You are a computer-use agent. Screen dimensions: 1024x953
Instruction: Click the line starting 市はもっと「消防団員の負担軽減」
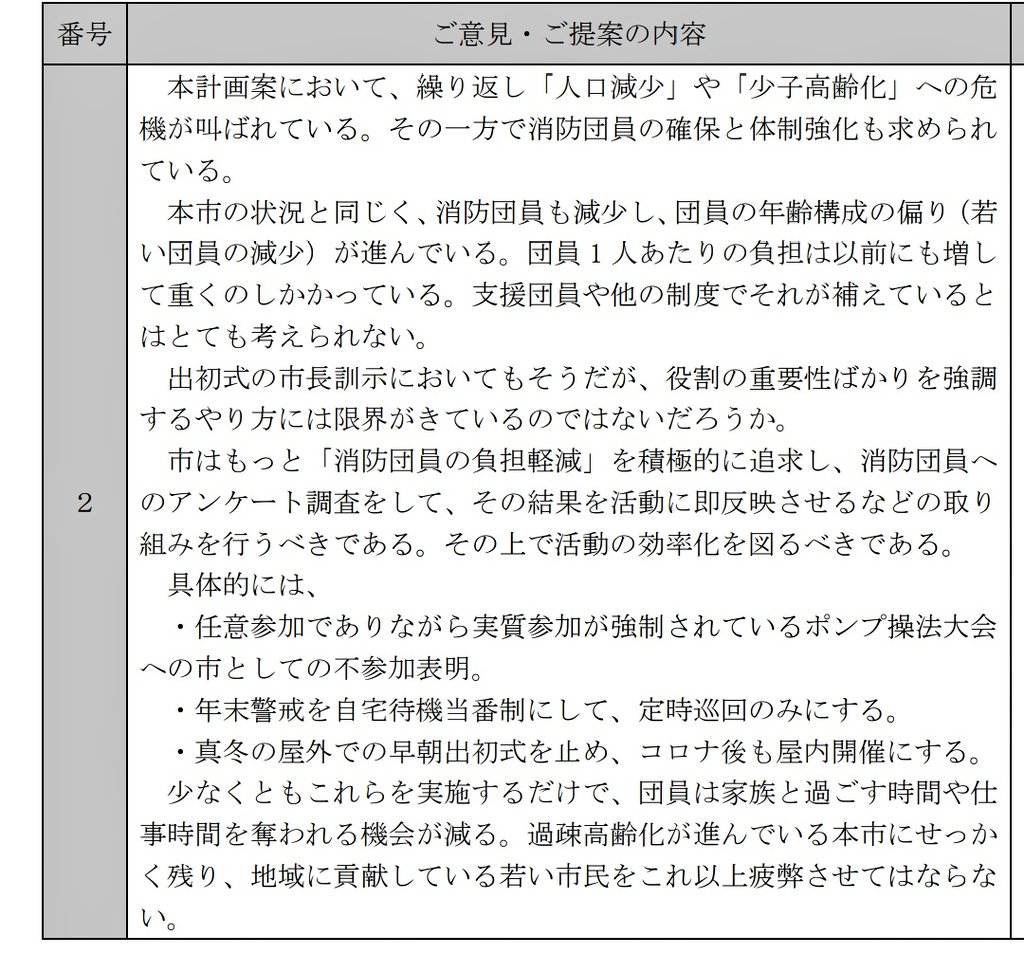[582, 461]
